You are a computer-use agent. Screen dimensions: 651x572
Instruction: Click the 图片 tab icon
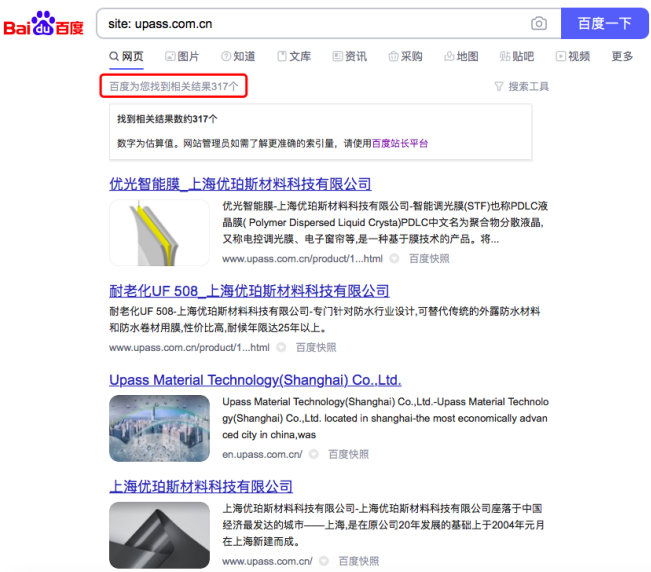pos(170,56)
